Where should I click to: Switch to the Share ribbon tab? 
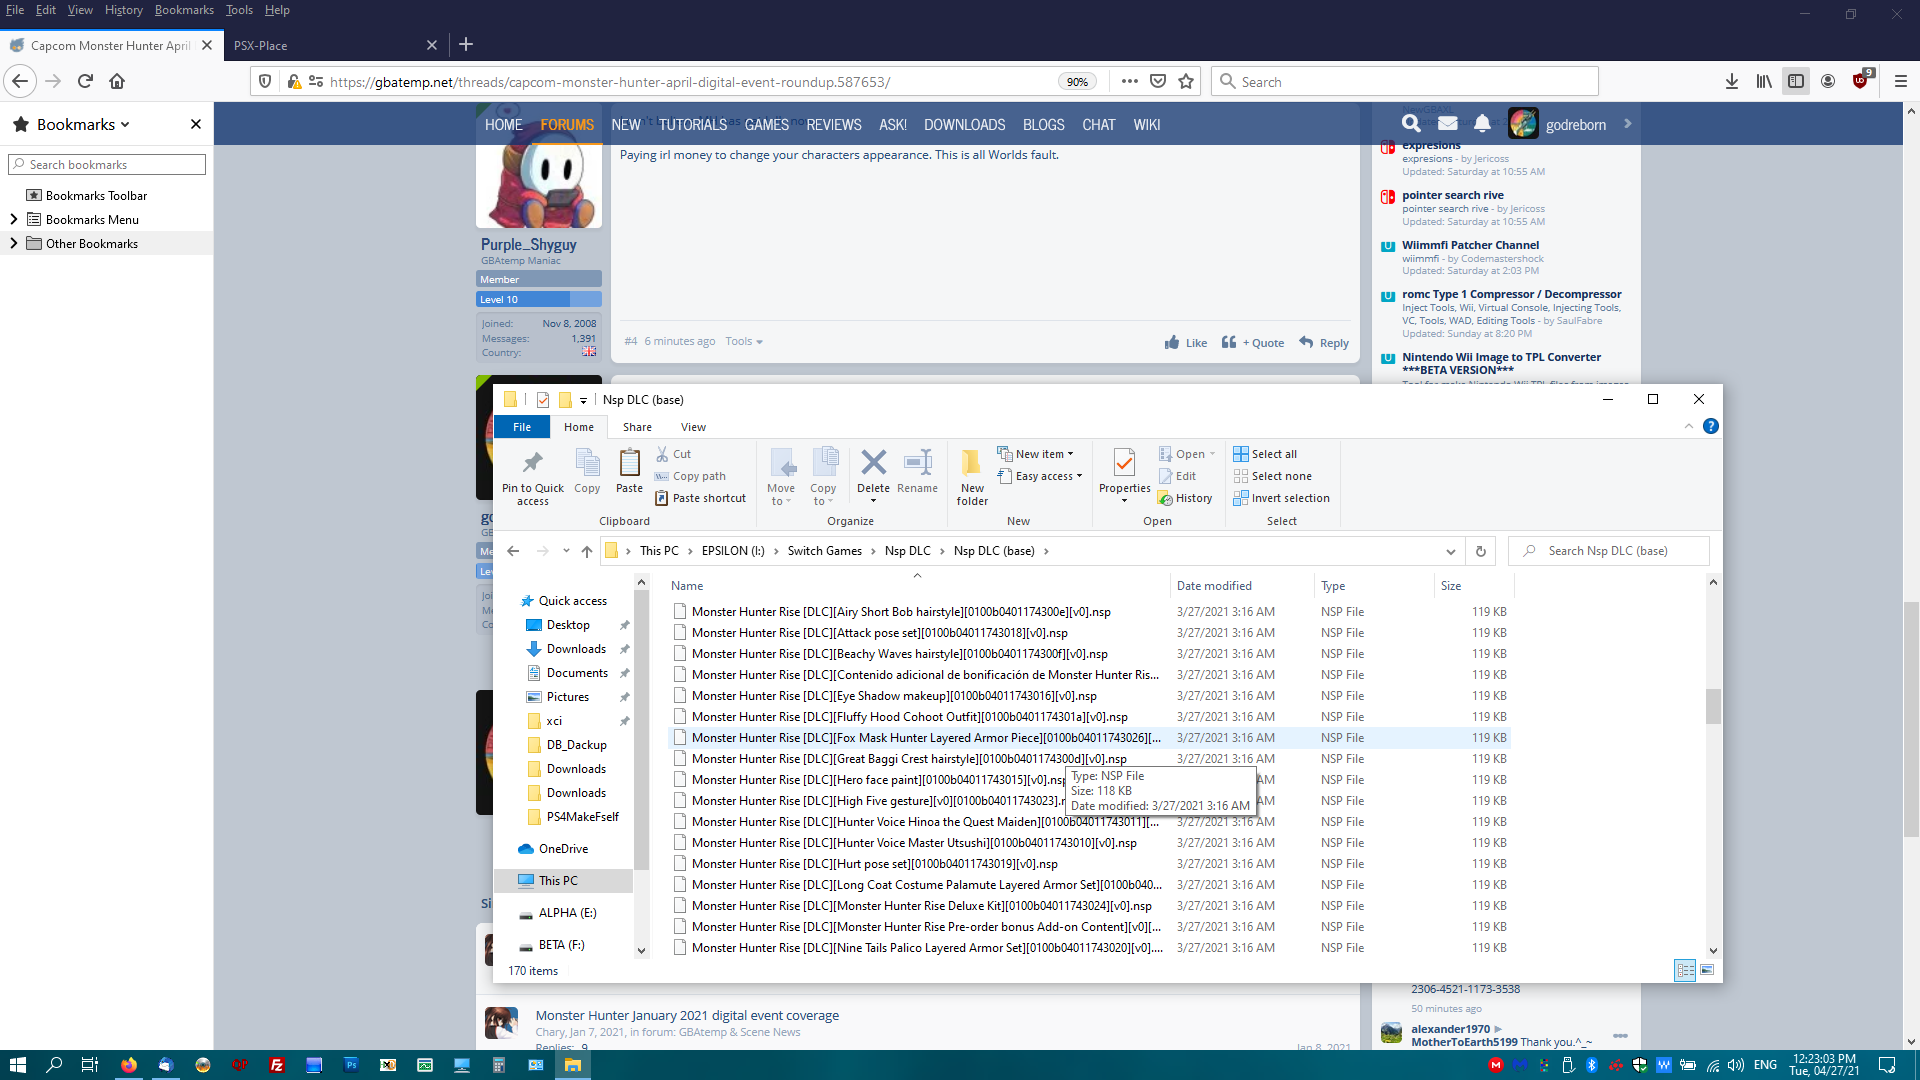[637, 427]
